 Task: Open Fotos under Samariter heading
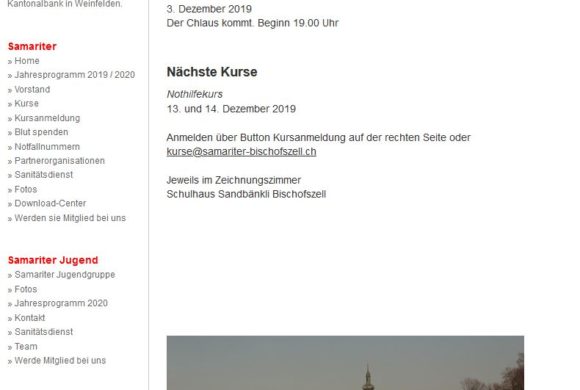[x=26, y=189]
